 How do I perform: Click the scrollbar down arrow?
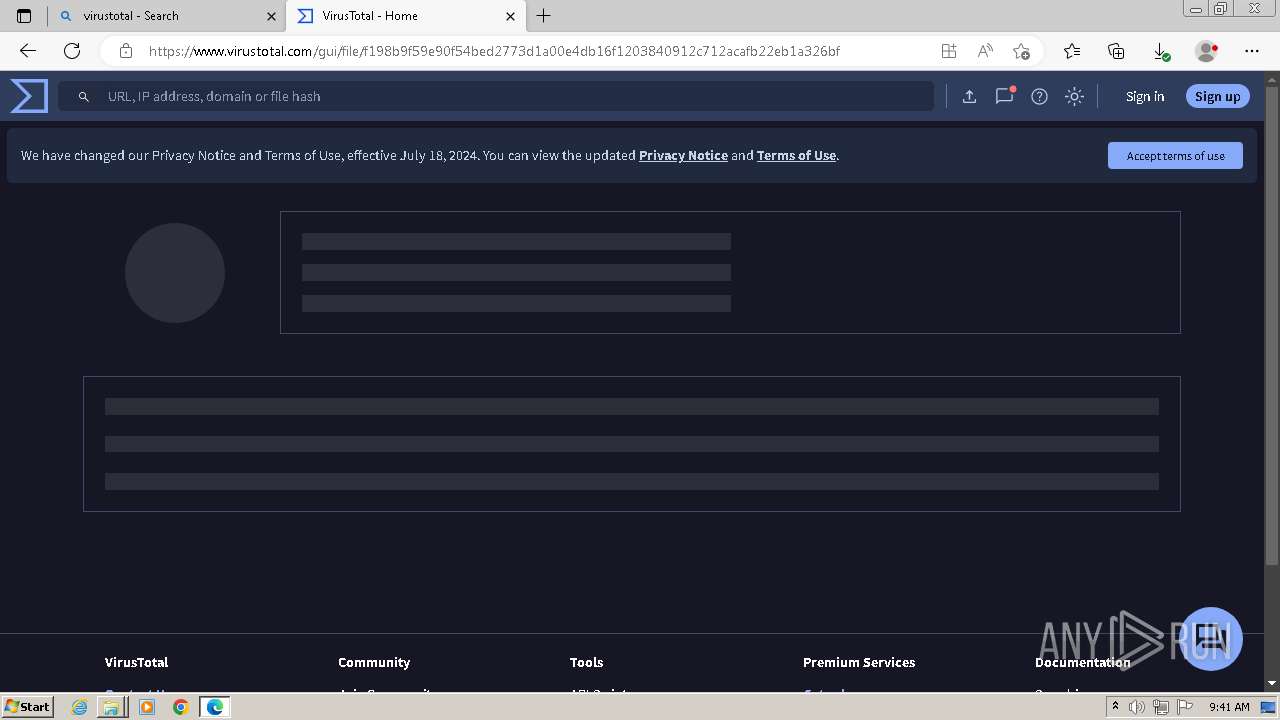pyautogui.click(x=1272, y=683)
